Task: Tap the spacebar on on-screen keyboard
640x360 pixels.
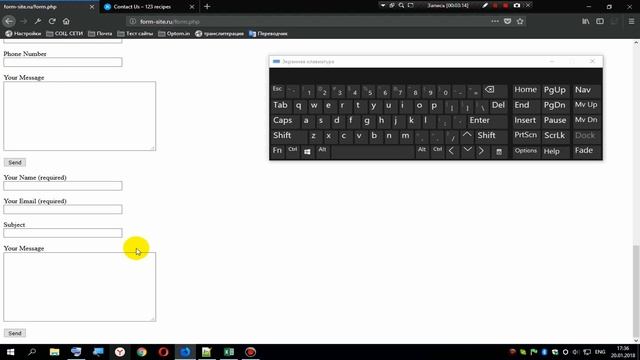Action: tap(373, 151)
